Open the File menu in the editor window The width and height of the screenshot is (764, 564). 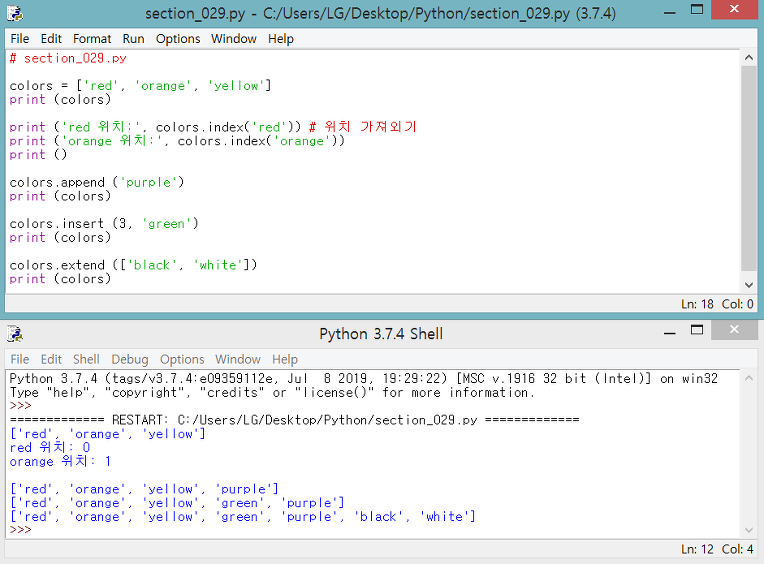pyautogui.click(x=20, y=38)
